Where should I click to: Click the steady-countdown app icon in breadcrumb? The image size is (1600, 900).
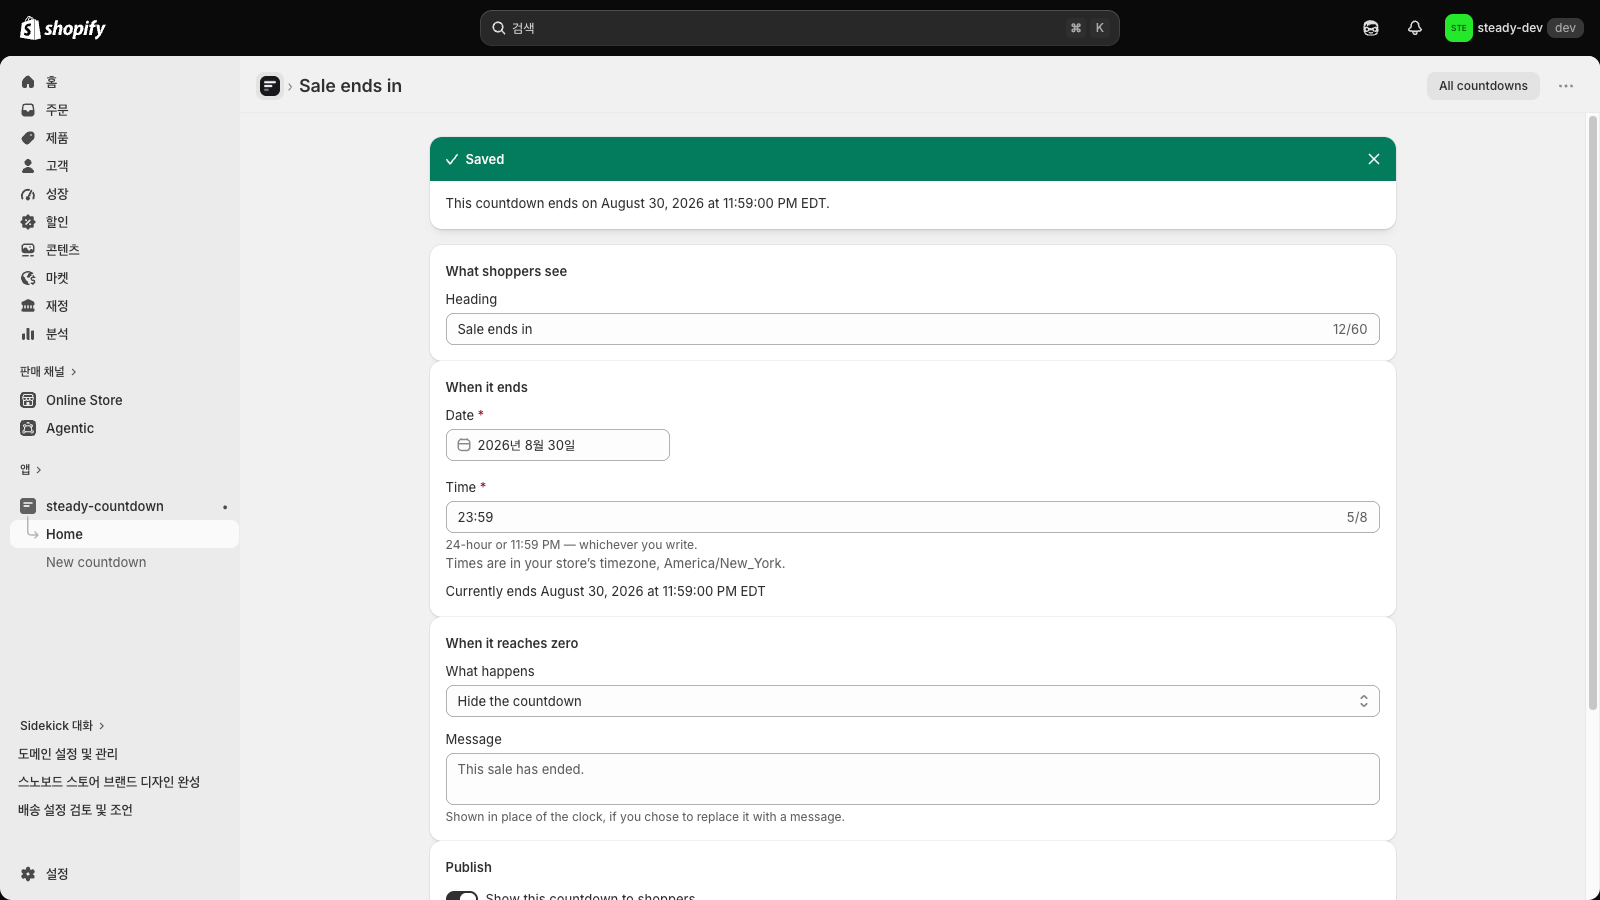[270, 86]
